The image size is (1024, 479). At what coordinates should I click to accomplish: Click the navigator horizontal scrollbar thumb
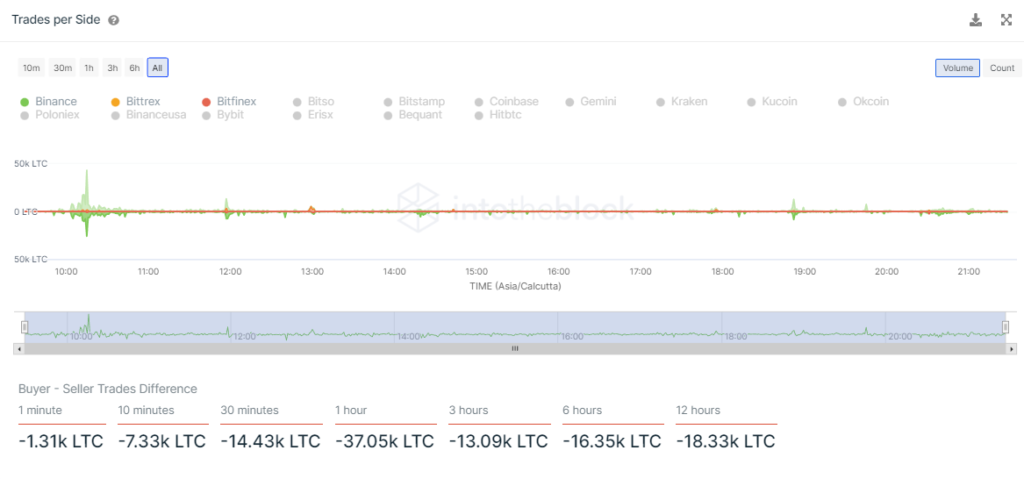[x=515, y=349]
